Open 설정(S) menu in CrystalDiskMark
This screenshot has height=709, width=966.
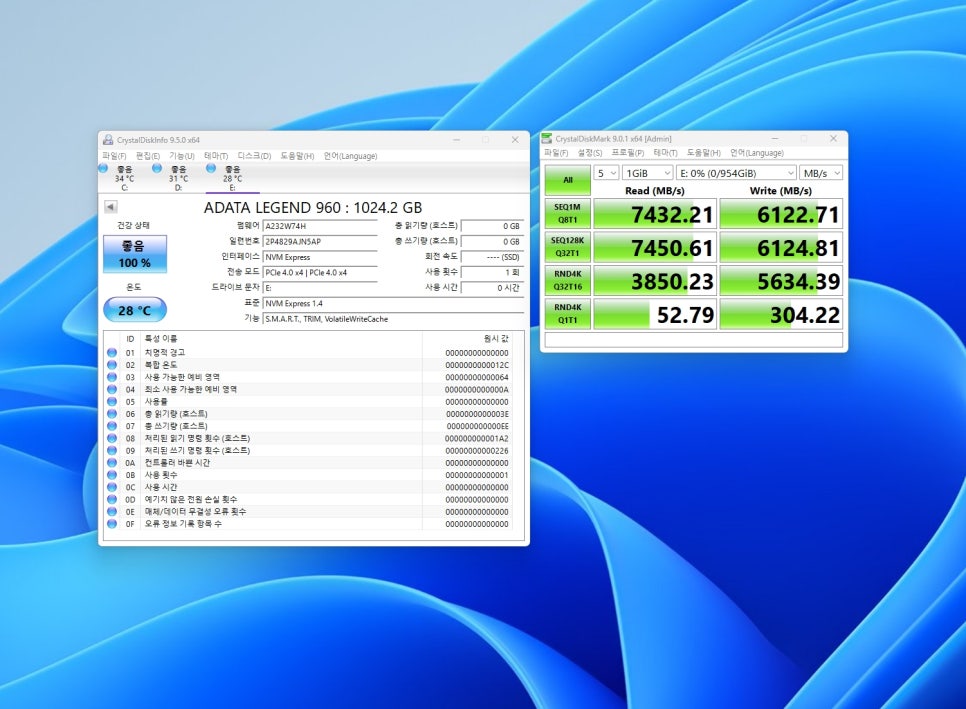[588, 153]
